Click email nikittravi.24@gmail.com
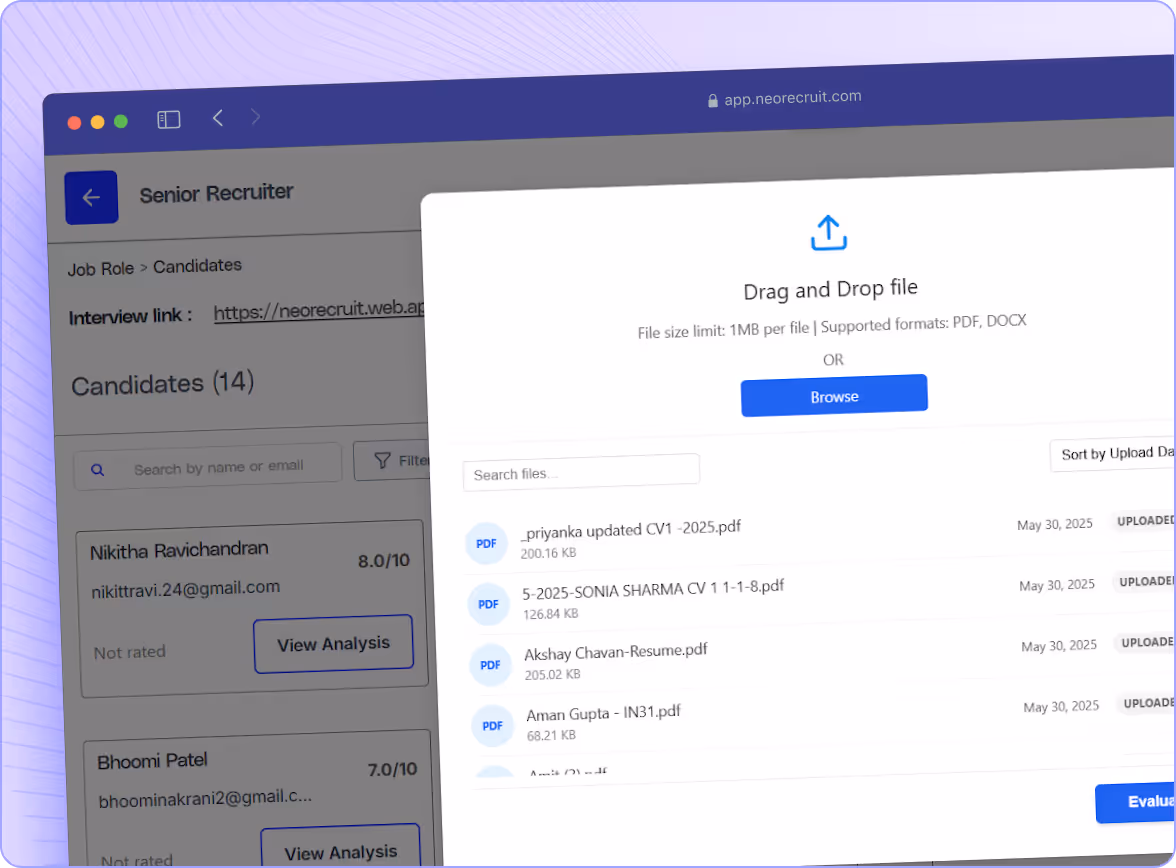This screenshot has height=868, width=1176. pos(185,589)
